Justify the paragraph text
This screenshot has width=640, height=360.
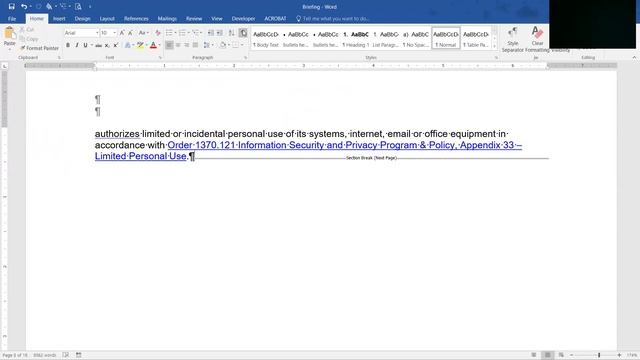pos(196,45)
